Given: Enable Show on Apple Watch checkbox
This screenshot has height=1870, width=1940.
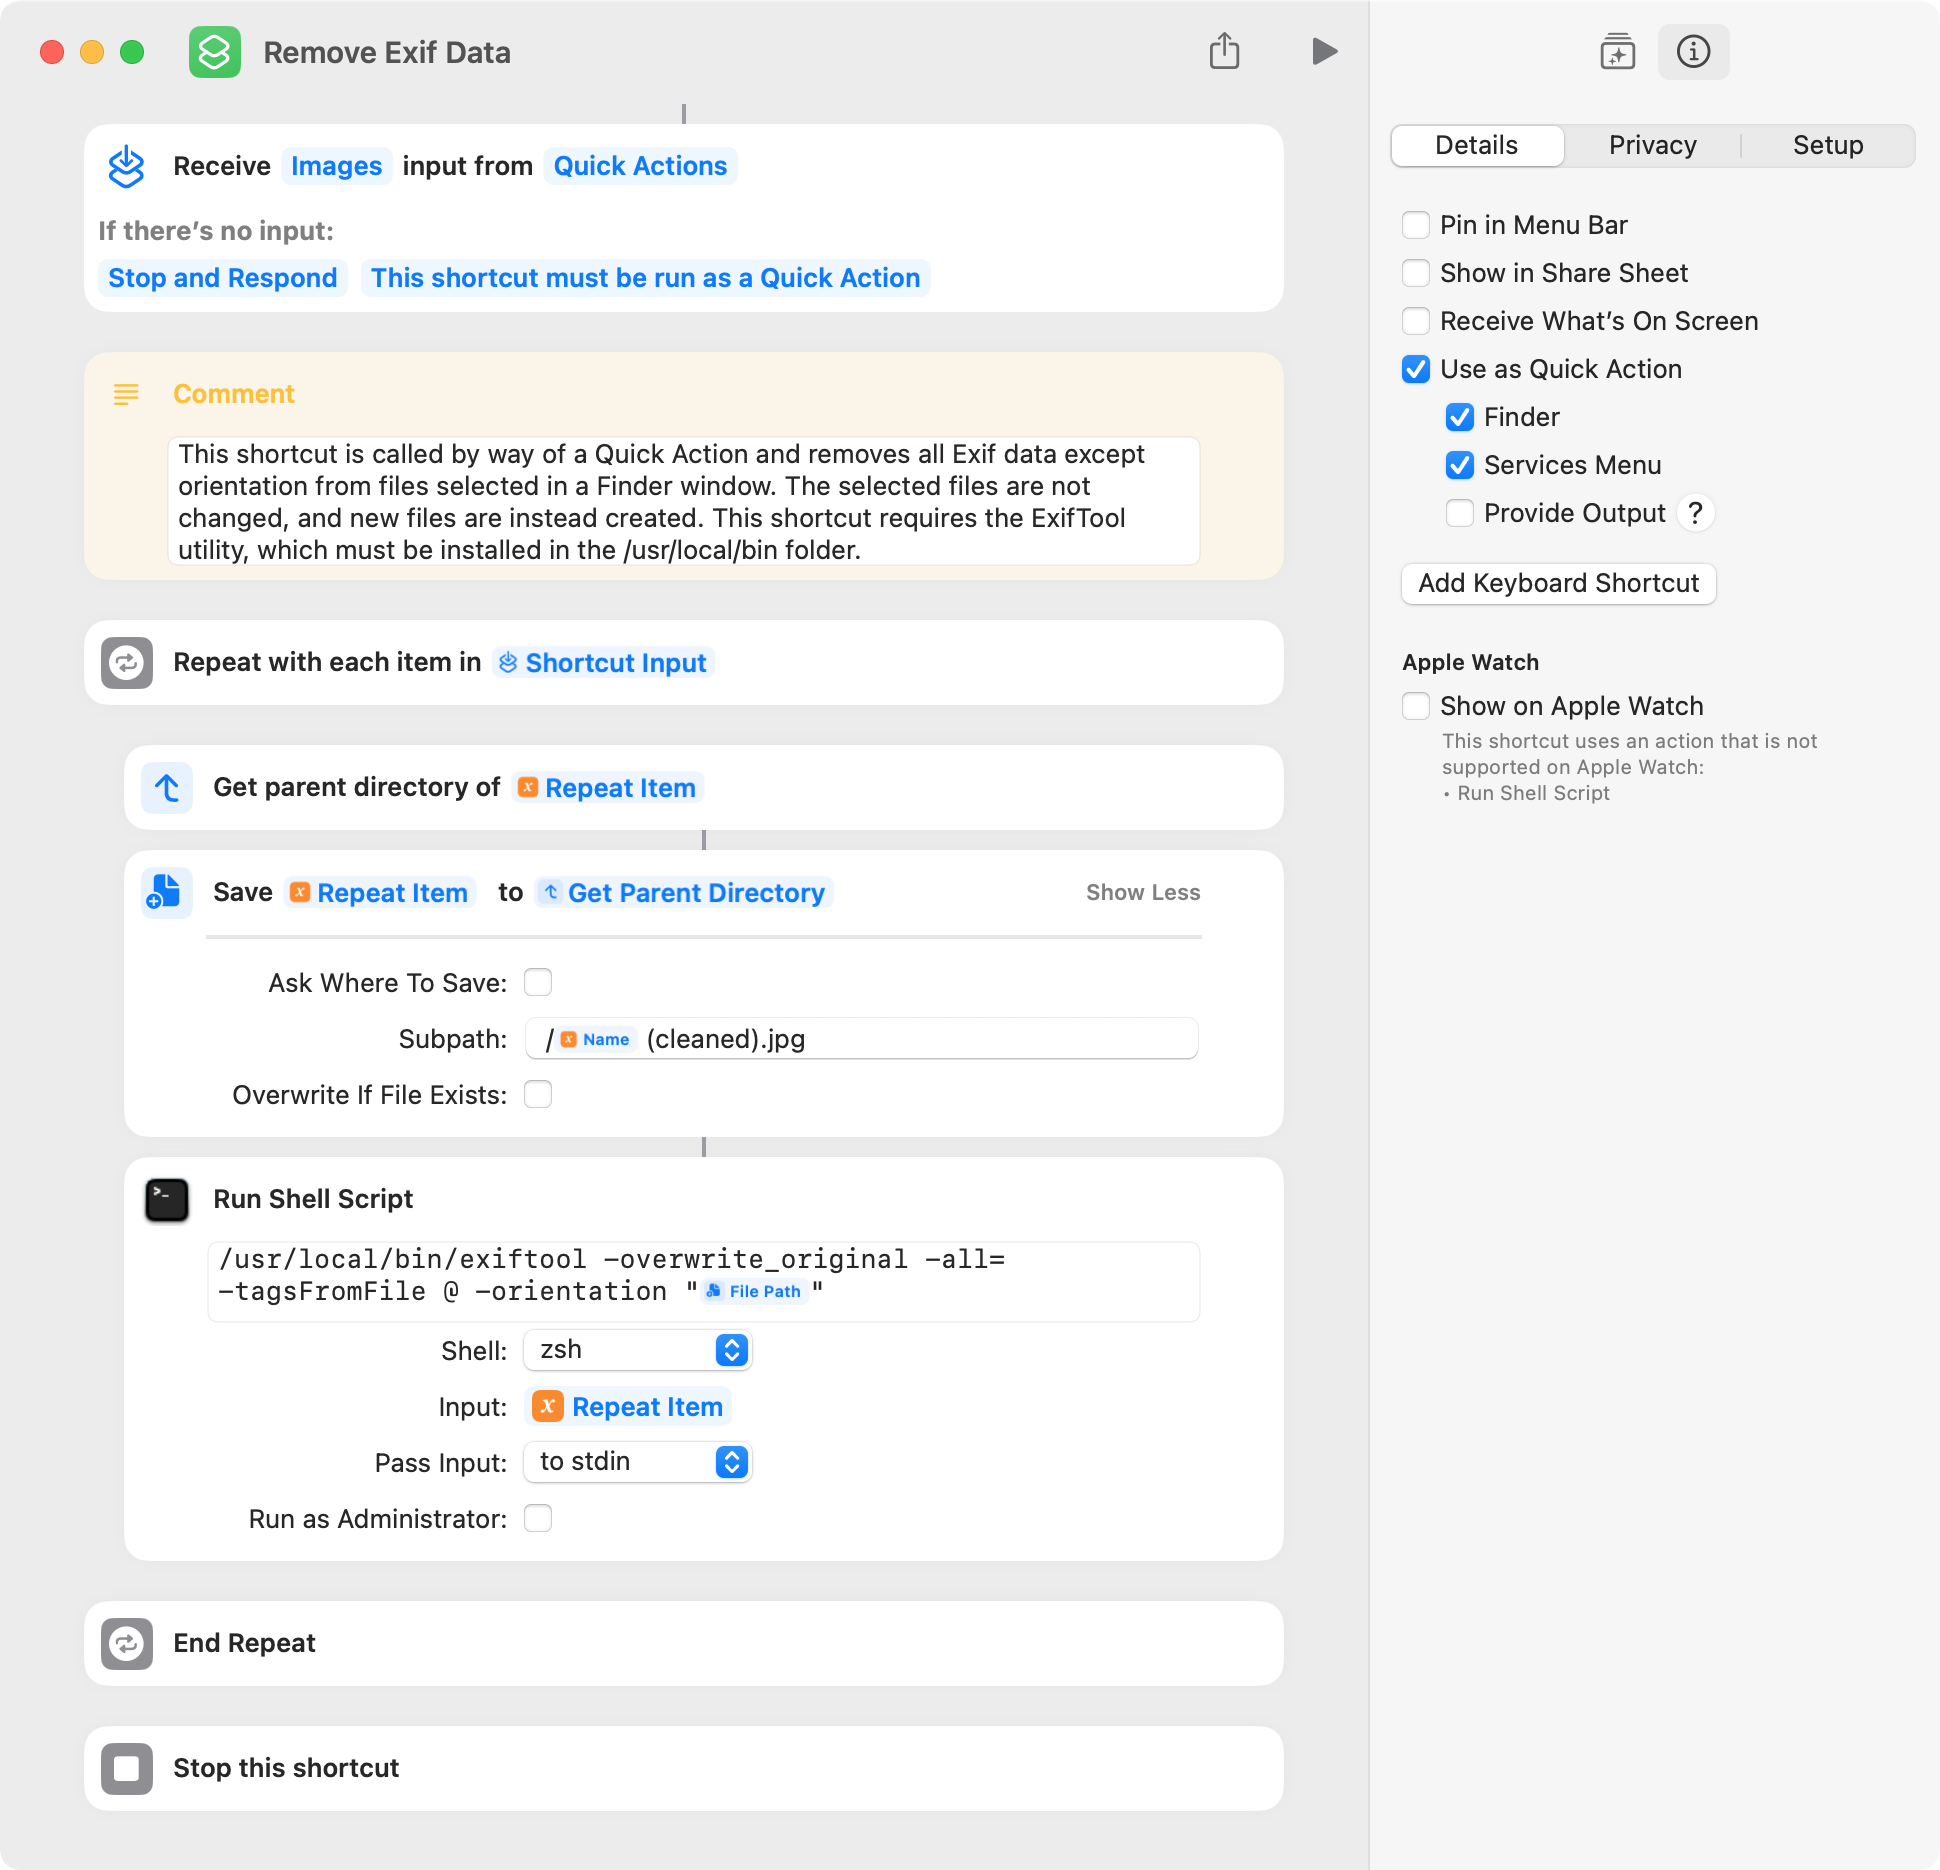Looking at the screenshot, I should (1416, 706).
